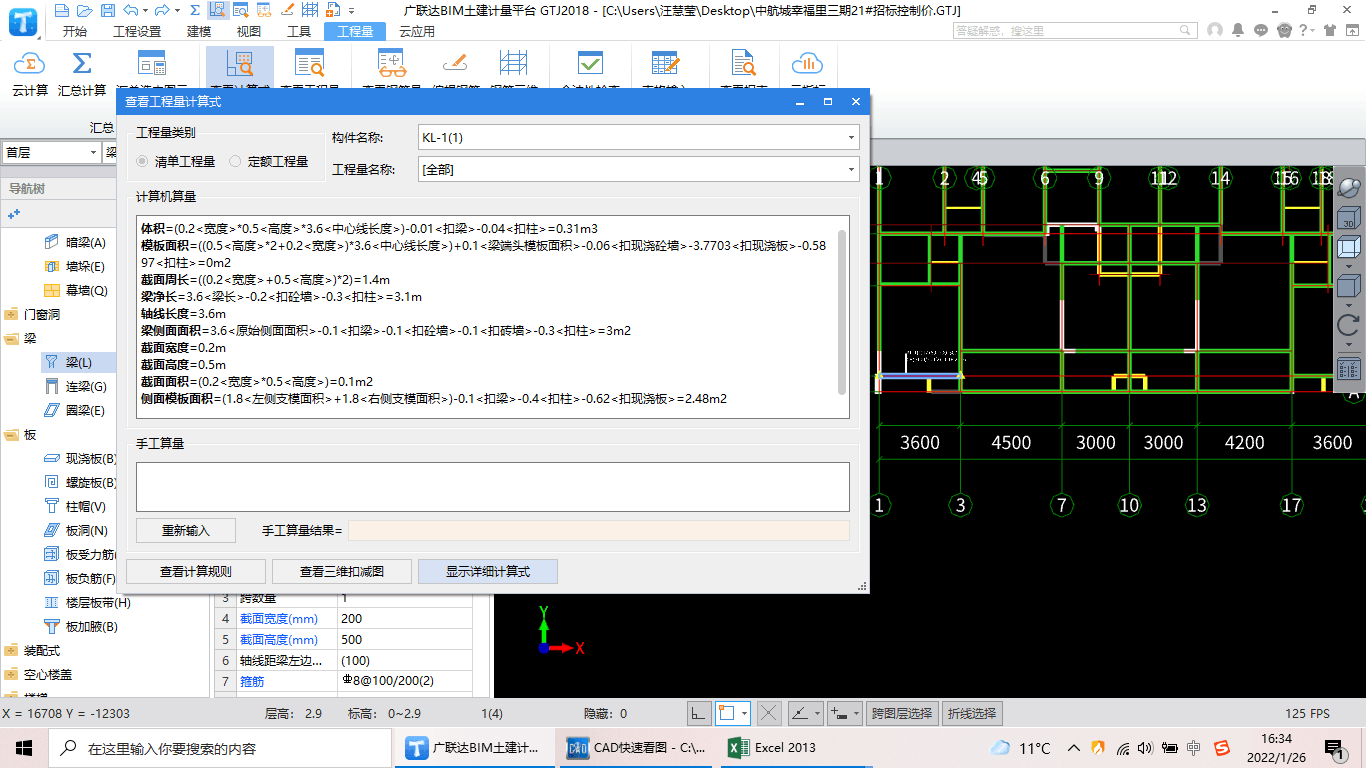The width and height of the screenshot is (1366, 768).
Task: Collapse the 板 tree group
Action: (11, 435)
